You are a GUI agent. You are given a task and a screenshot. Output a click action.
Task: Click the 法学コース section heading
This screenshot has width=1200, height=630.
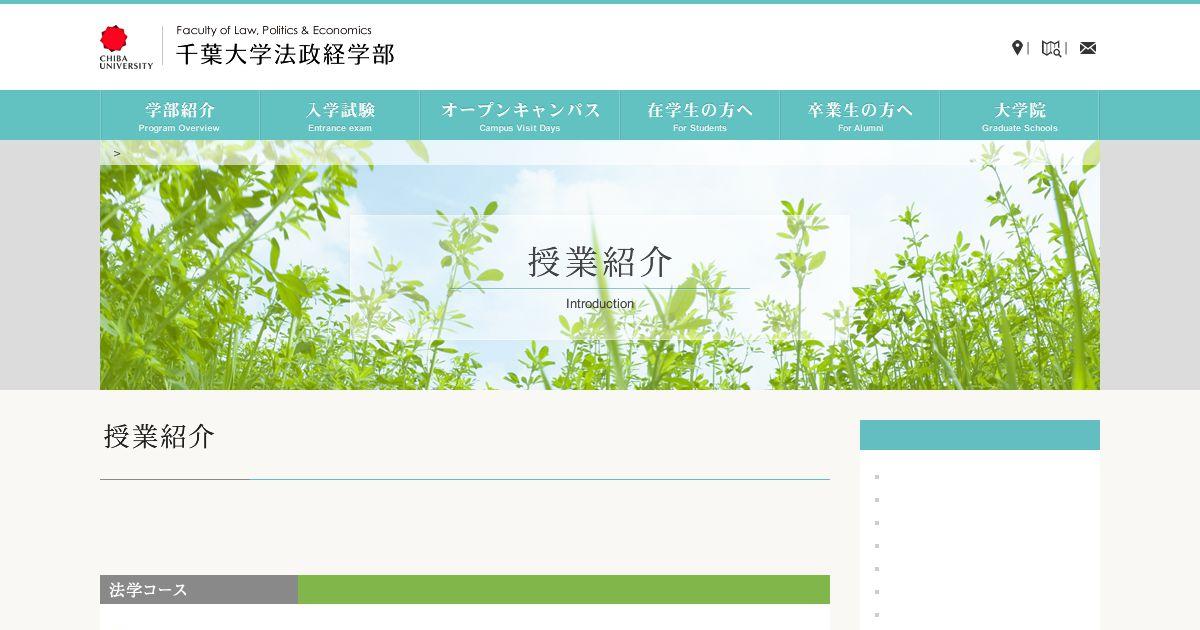[149, 590]
